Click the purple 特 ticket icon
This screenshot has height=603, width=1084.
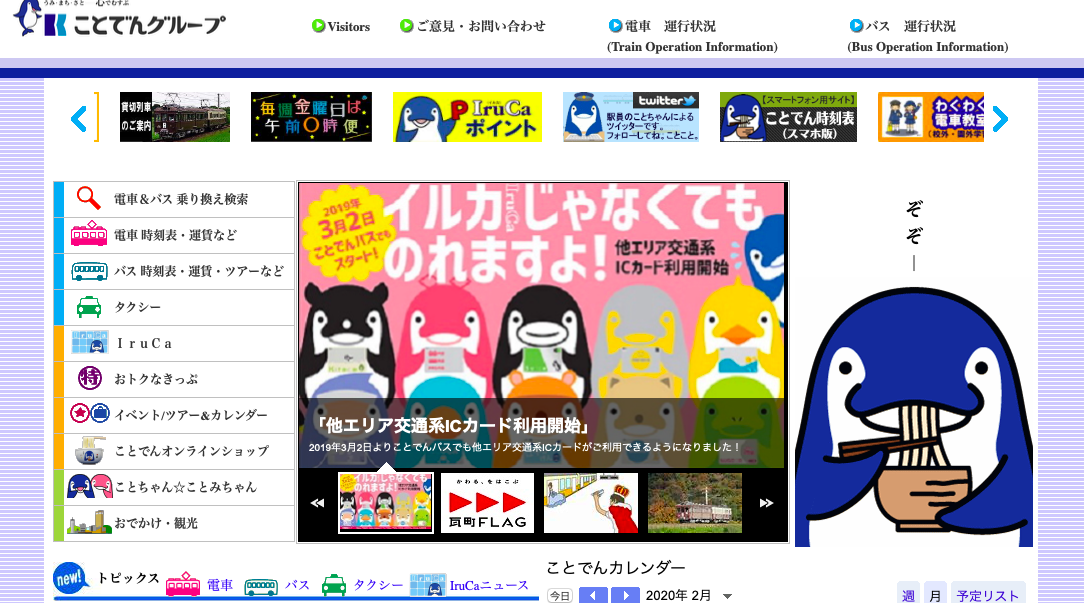[x=89, y=378]
